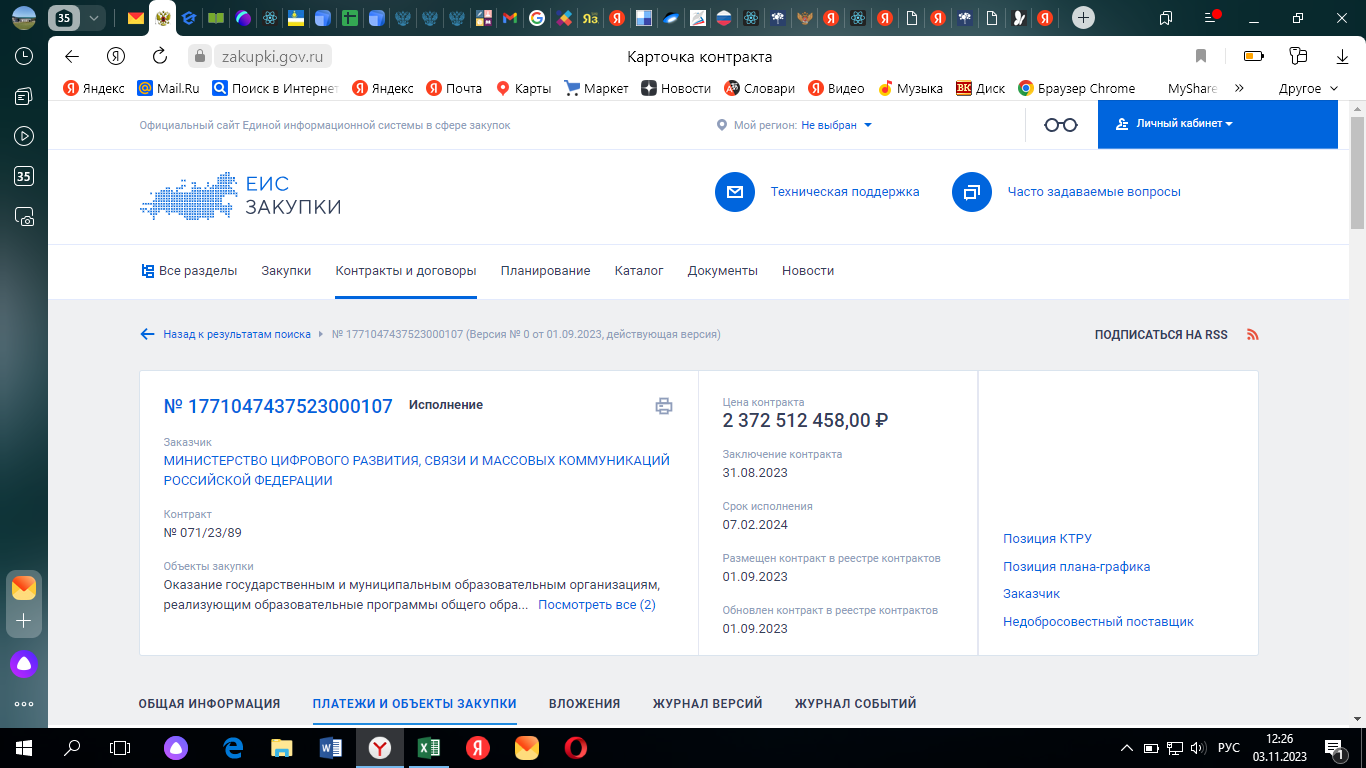Open the Каталог menu item
Viewport: 1366px width, 768px height.
(639, 271)
